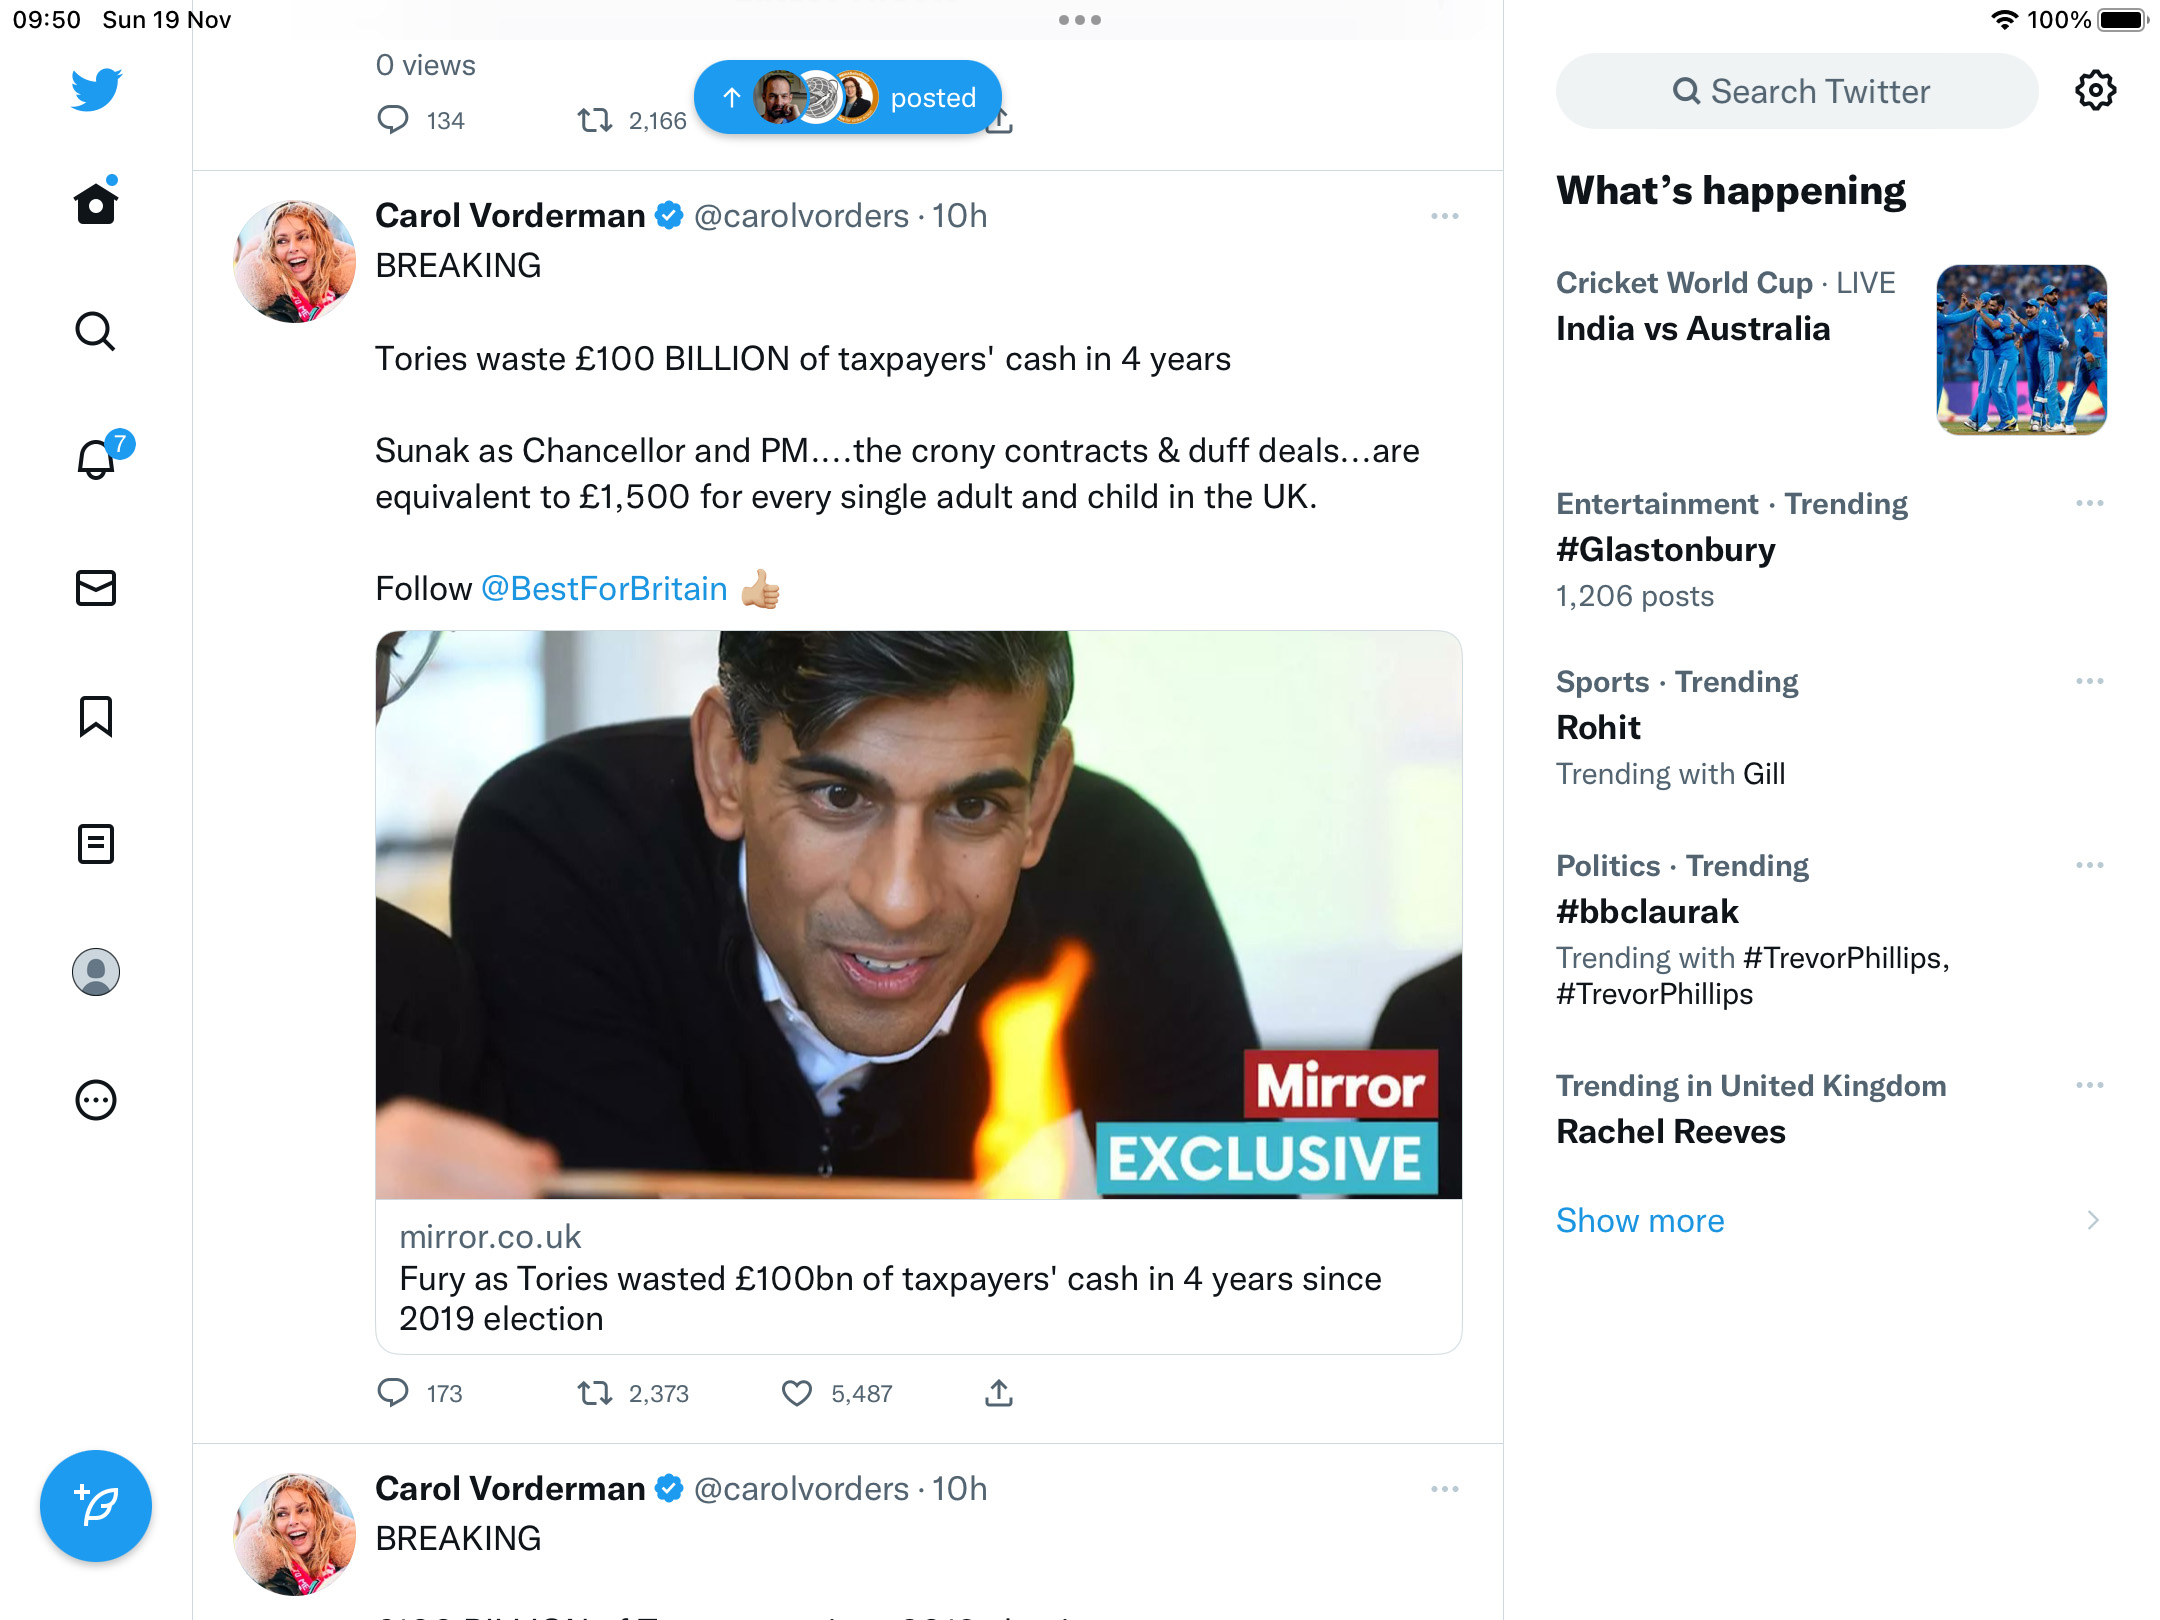Share the Carol Vorderman Mirror article tweet
The width and height of the screenshot is (2160, 1620).
pos(999,1393)
